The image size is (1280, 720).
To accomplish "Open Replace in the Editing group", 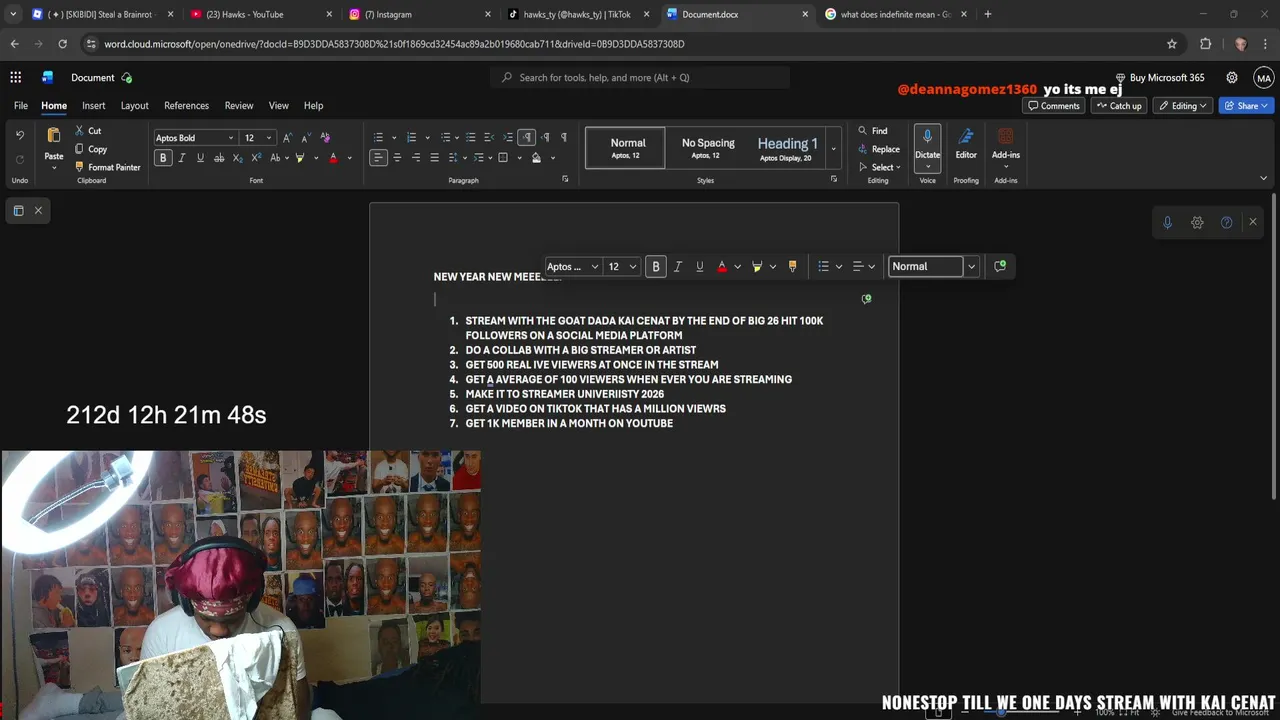I will (x=879, y=149).
